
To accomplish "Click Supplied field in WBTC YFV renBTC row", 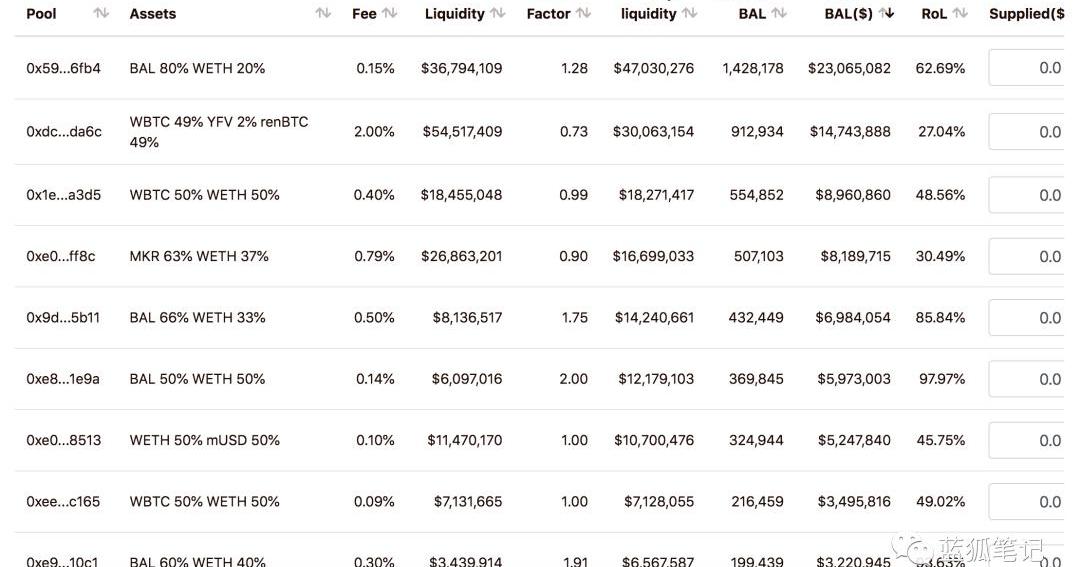I will click(1026, 132).
